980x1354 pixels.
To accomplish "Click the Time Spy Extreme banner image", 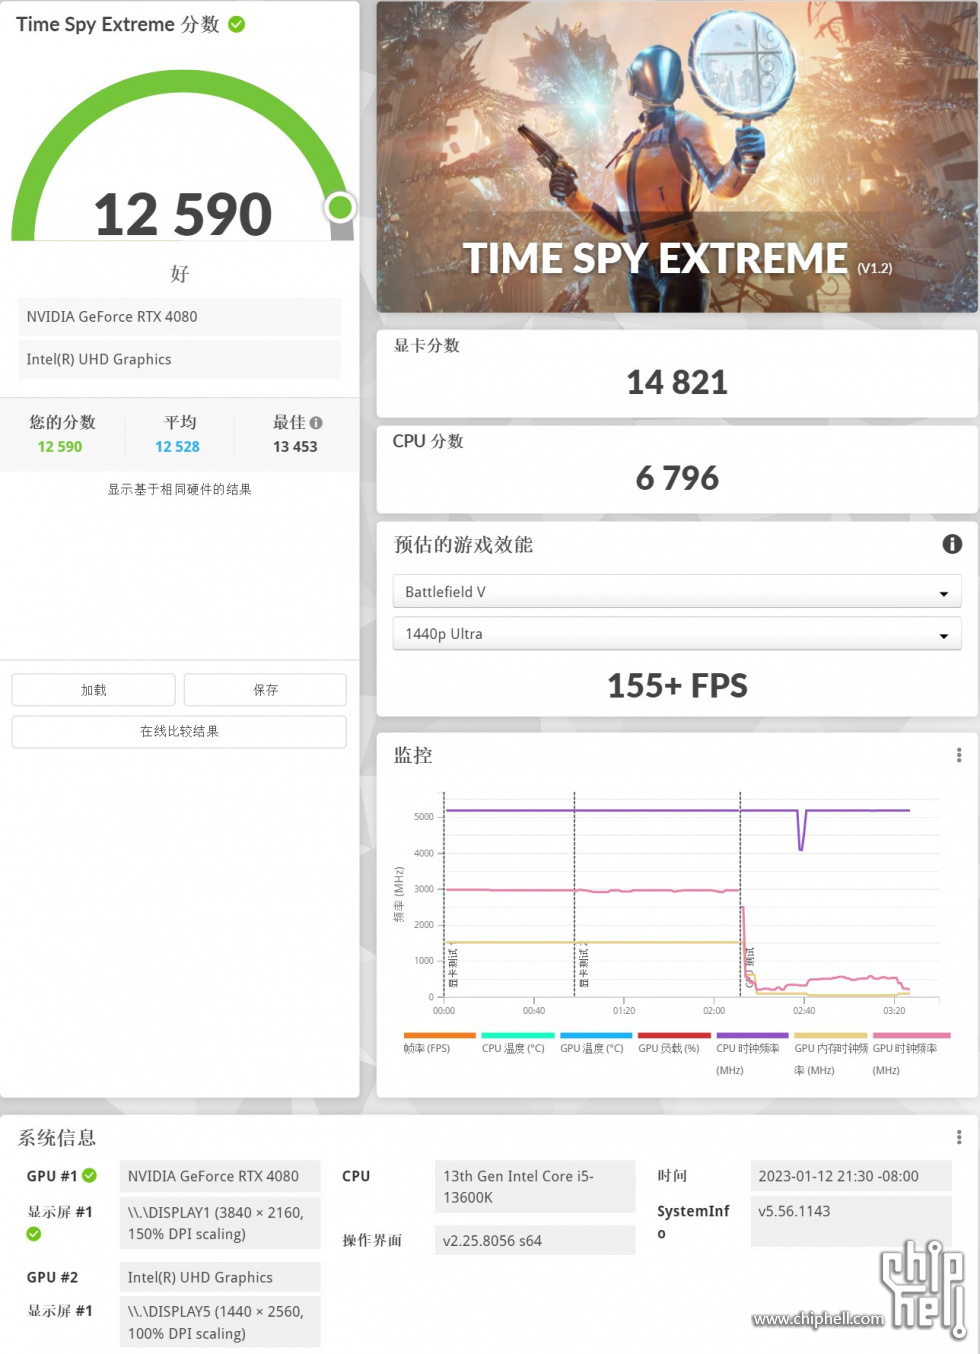I will [x=677, y=157].
